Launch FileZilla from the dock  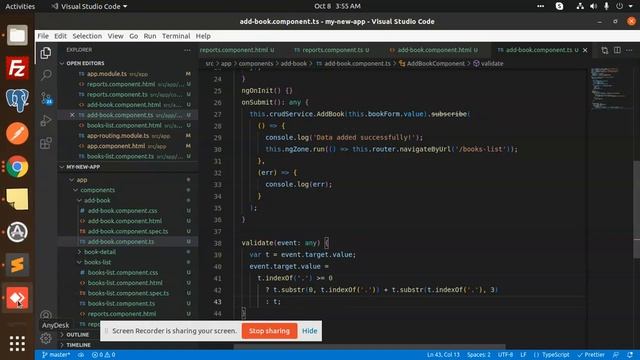[x=17, y=68]
